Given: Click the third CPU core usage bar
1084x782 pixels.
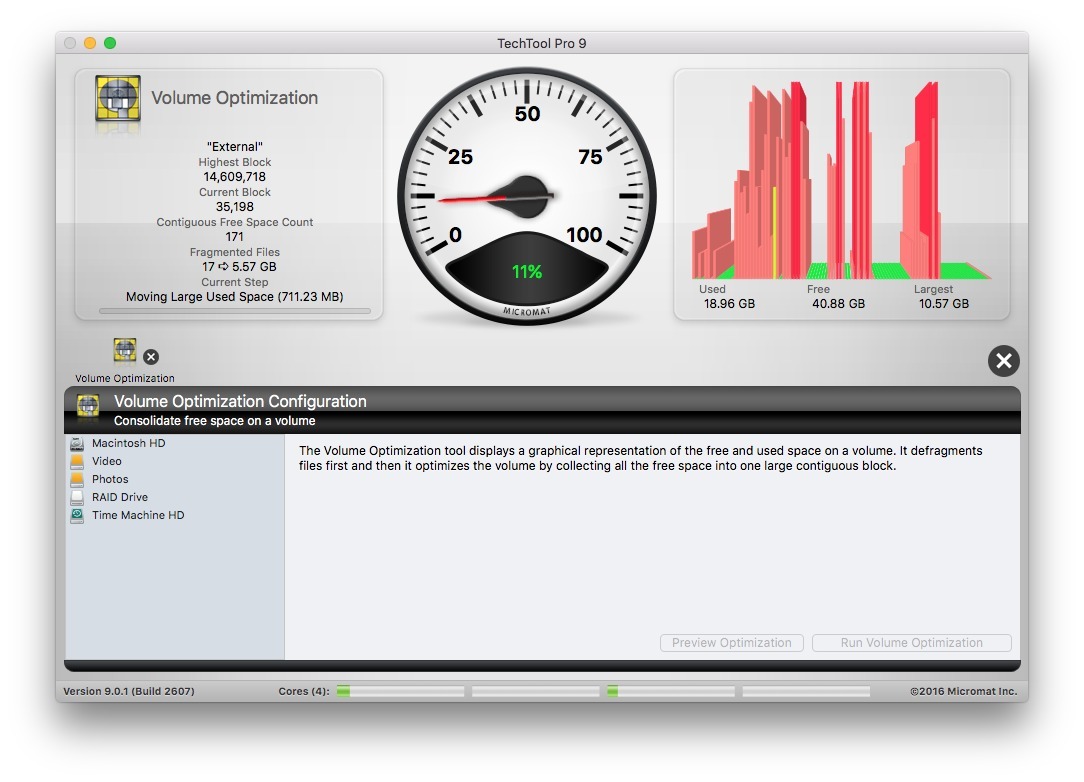Looking at the screenshot, I should pyautogui.click(x=671, y=691).
